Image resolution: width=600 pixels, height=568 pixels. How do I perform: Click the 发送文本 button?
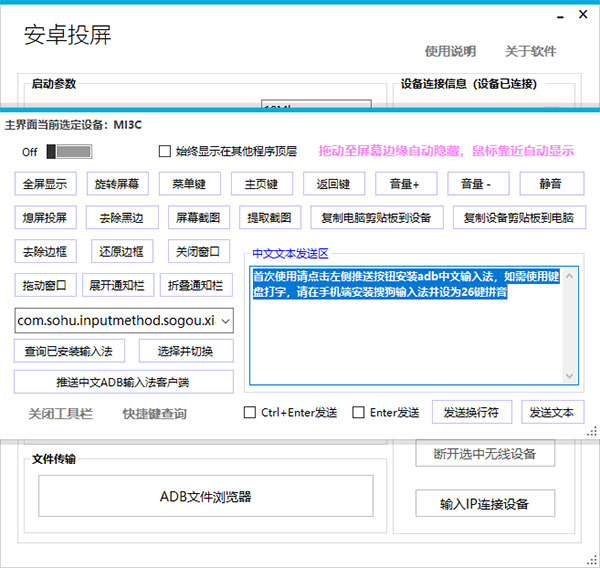point(552,413)
